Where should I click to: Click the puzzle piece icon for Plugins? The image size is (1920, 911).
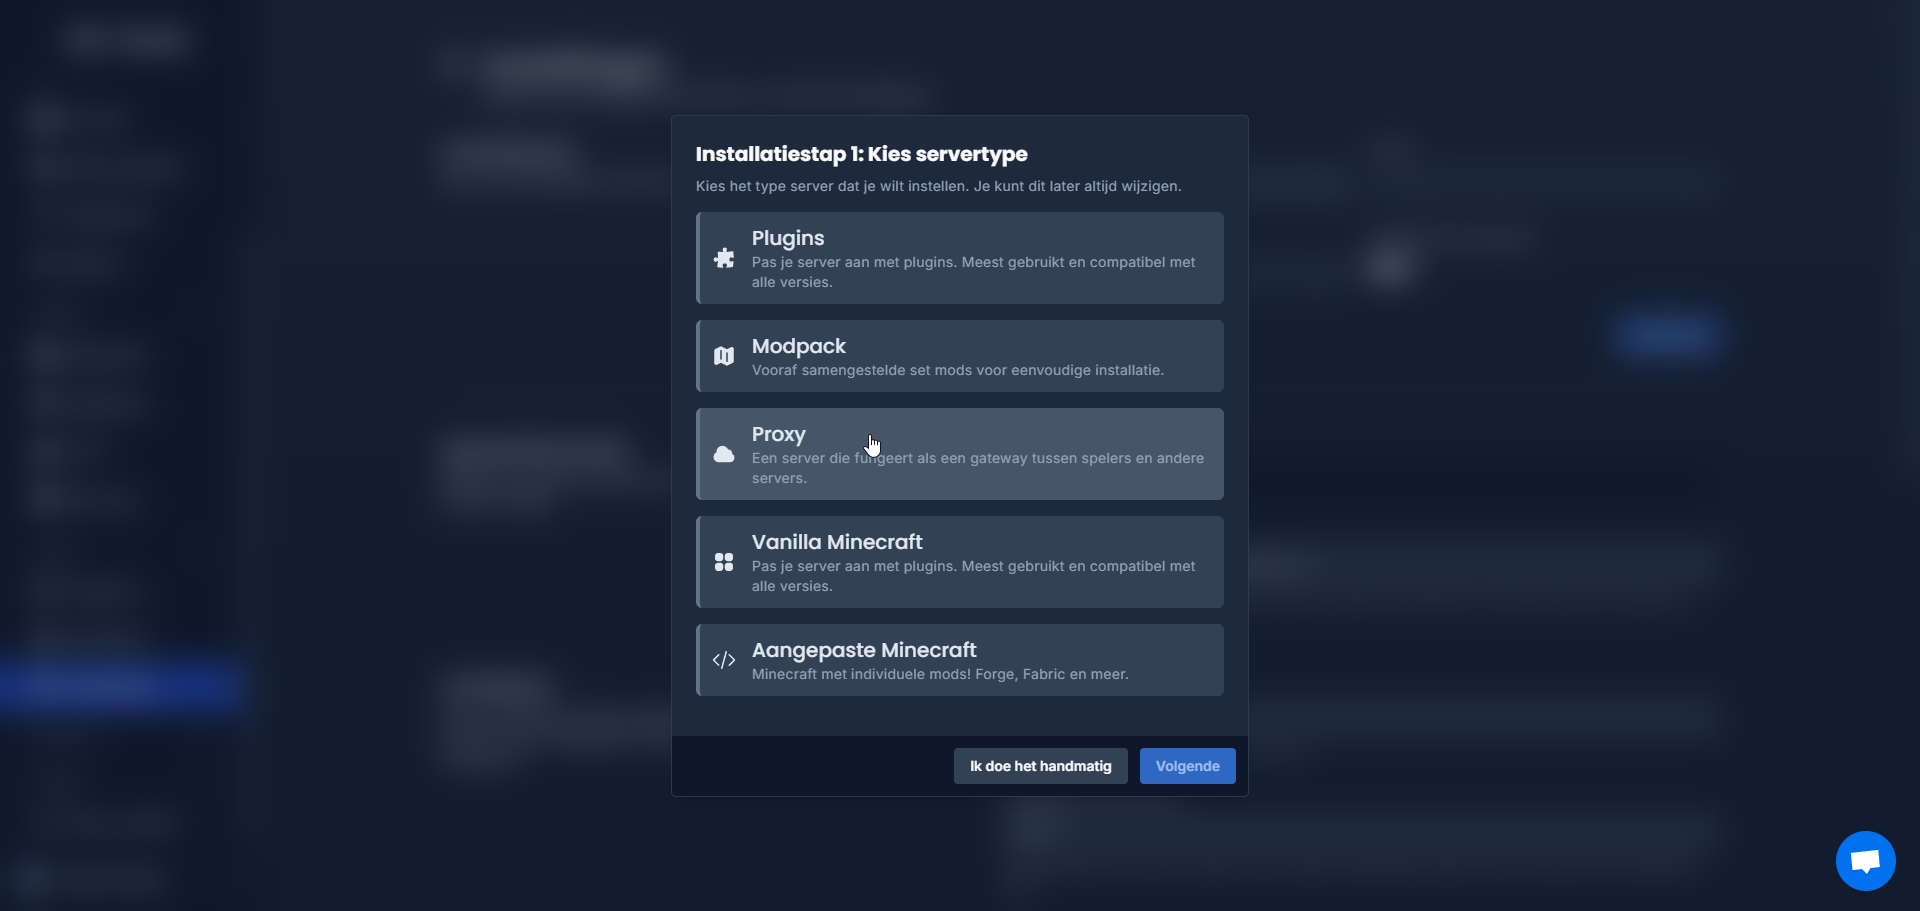(724, 258)
